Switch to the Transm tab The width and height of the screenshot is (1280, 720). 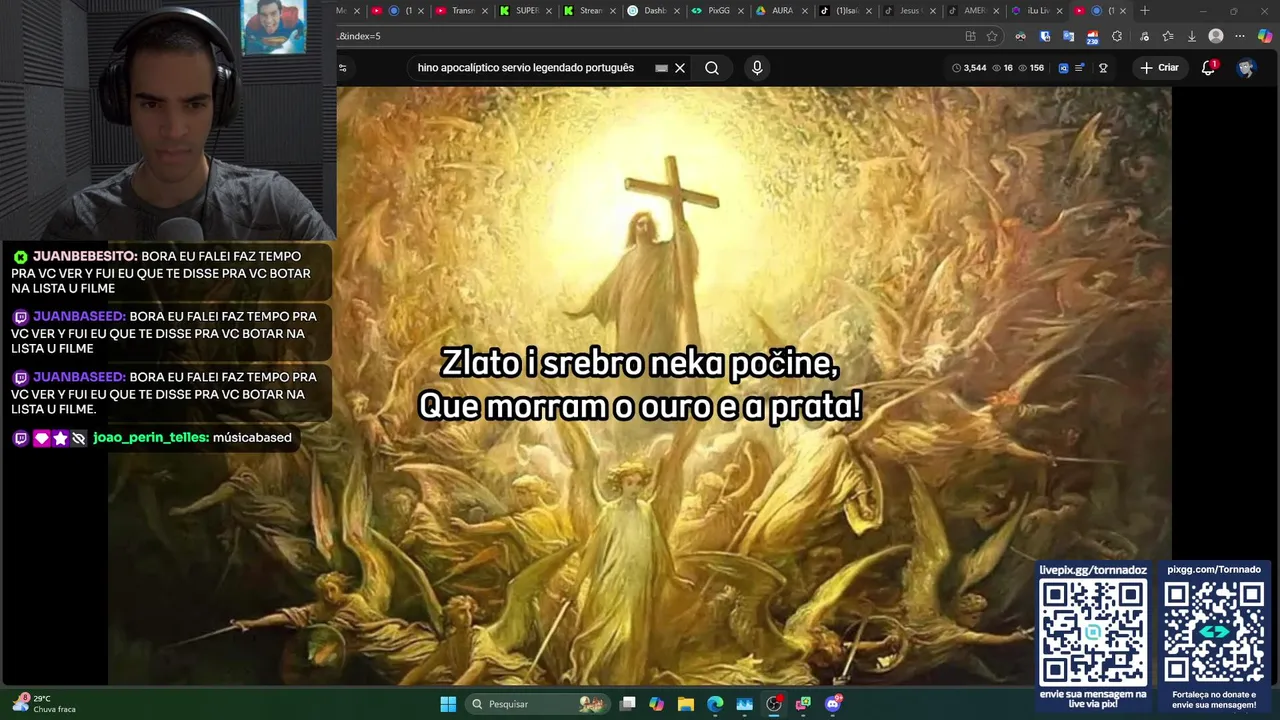(462, 11)
